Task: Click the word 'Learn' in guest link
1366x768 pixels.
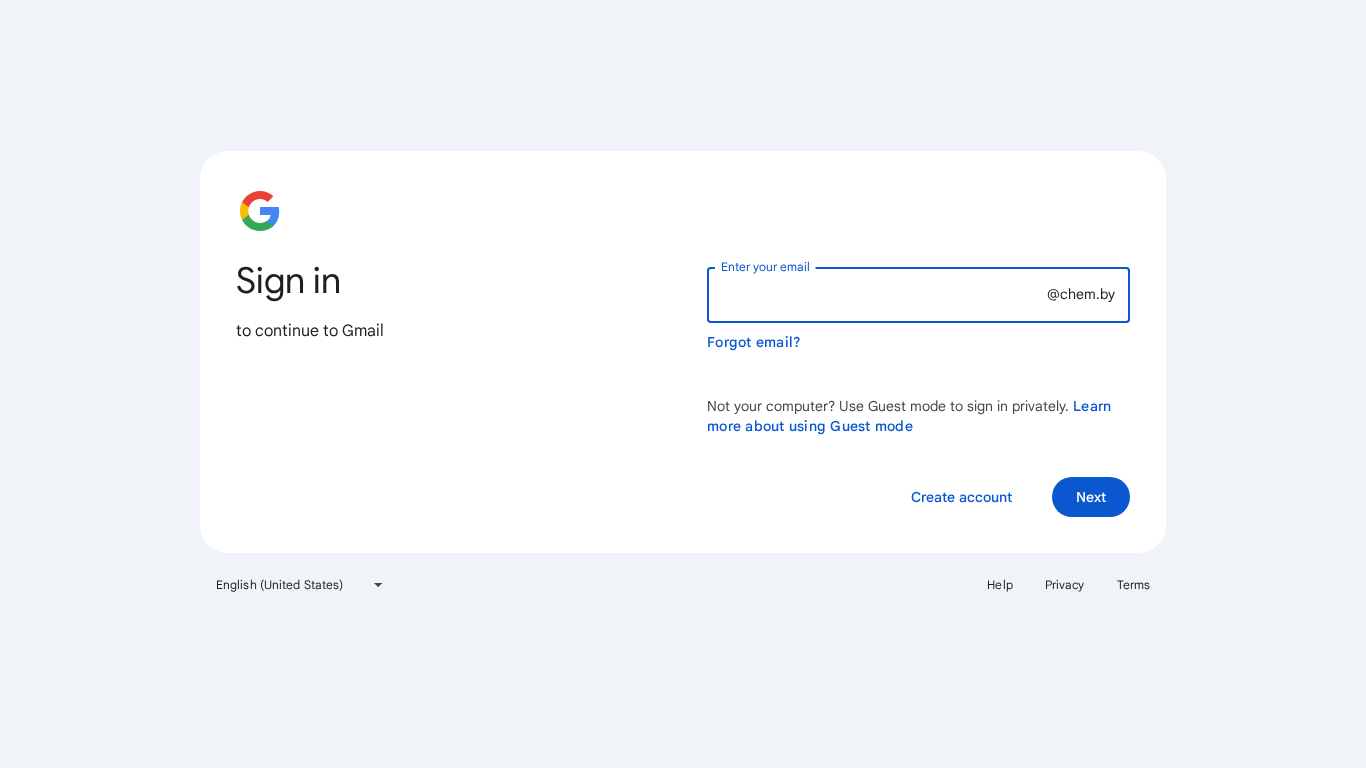Action: (1092, 406)
